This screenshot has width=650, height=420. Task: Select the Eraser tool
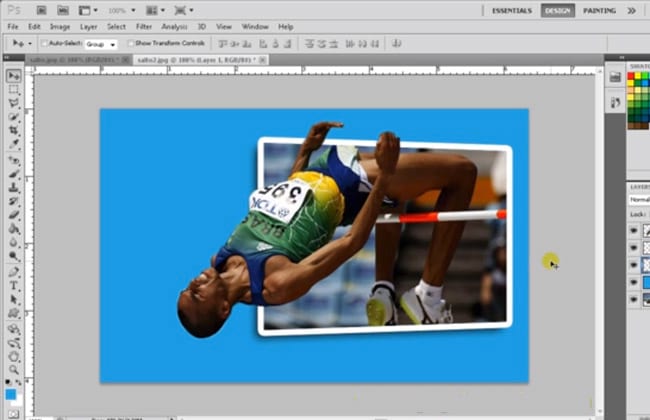tap(14, 215)
